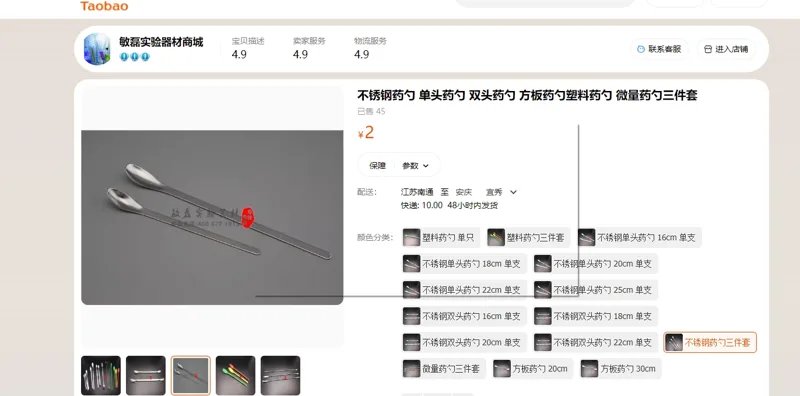This screenshot has width=800, height=396.
Task: Select option 不锈钢单头药勺 18cm 单支
Action: pyautogui.click(x=464, y=264)
